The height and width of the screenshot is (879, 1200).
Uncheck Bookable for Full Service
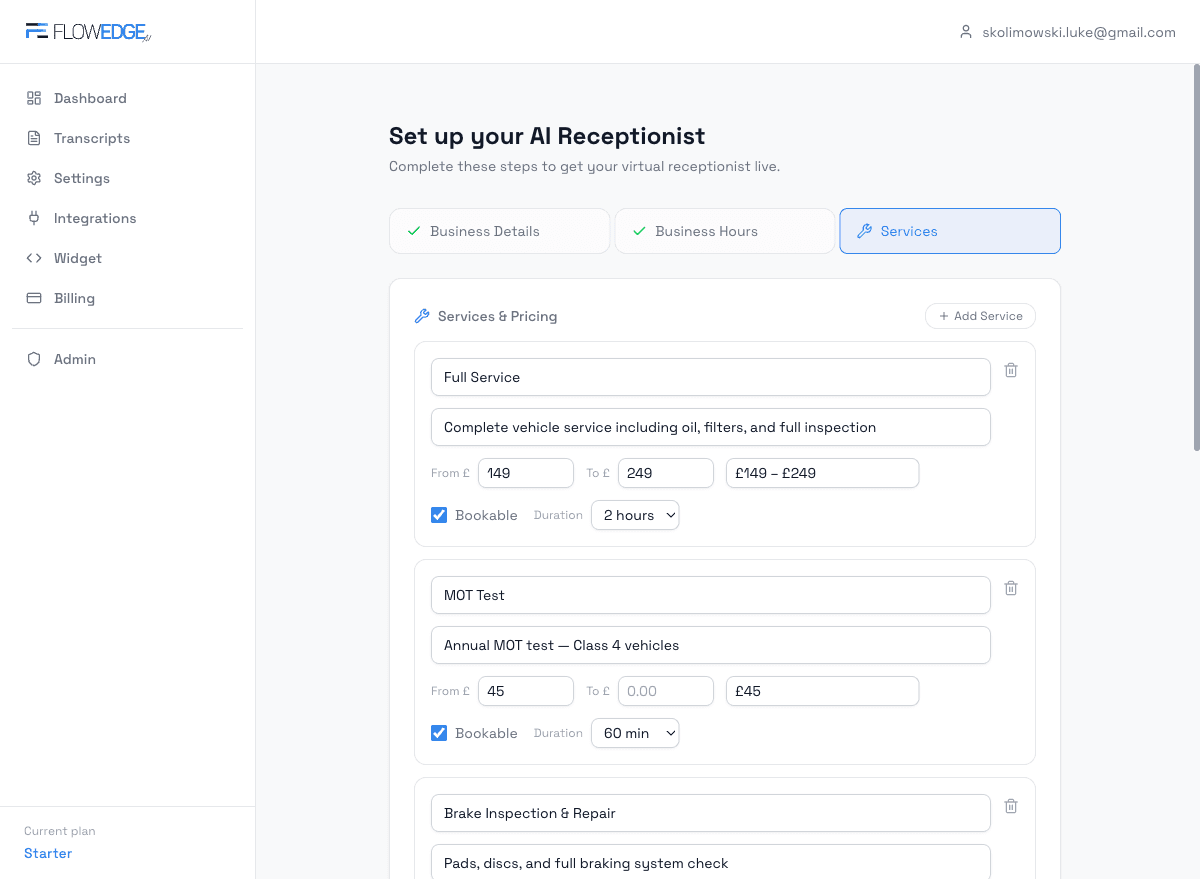click(x=438, y=514)
